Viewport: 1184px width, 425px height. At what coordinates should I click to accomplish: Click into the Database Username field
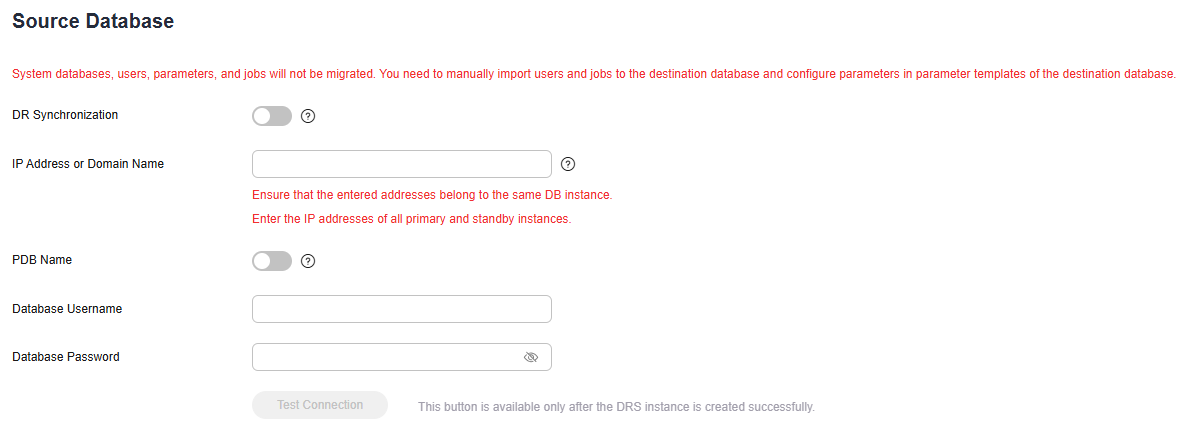(402, 309)
